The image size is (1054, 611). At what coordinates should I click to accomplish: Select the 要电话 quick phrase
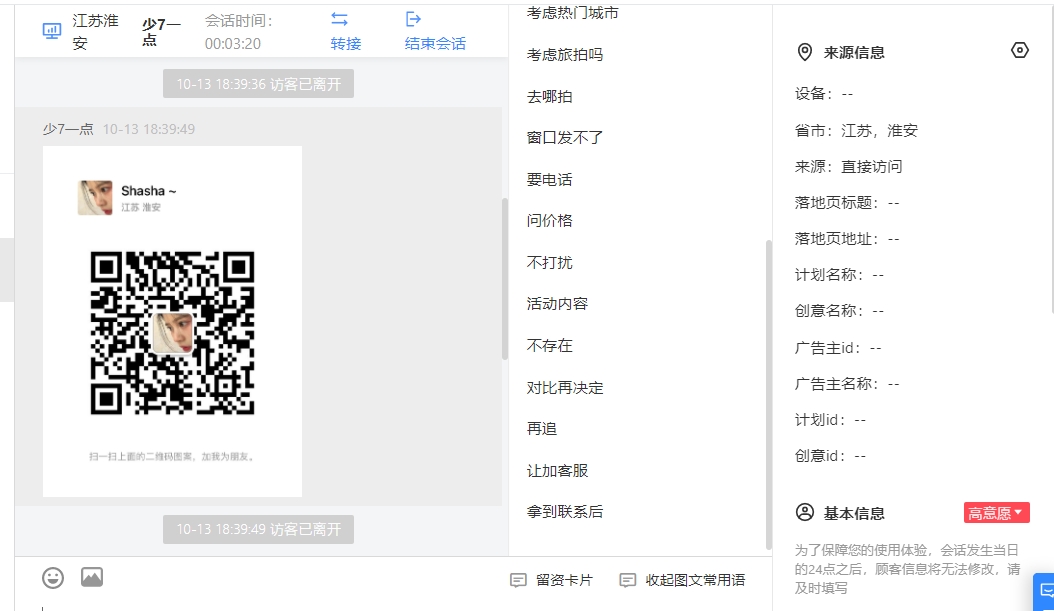(550, 179)
